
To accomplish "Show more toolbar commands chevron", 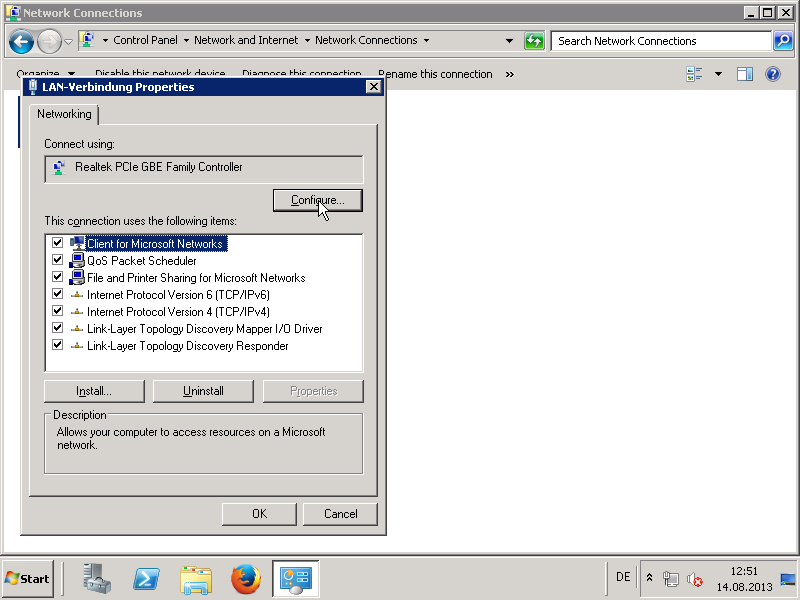I will tap(510, 74).
